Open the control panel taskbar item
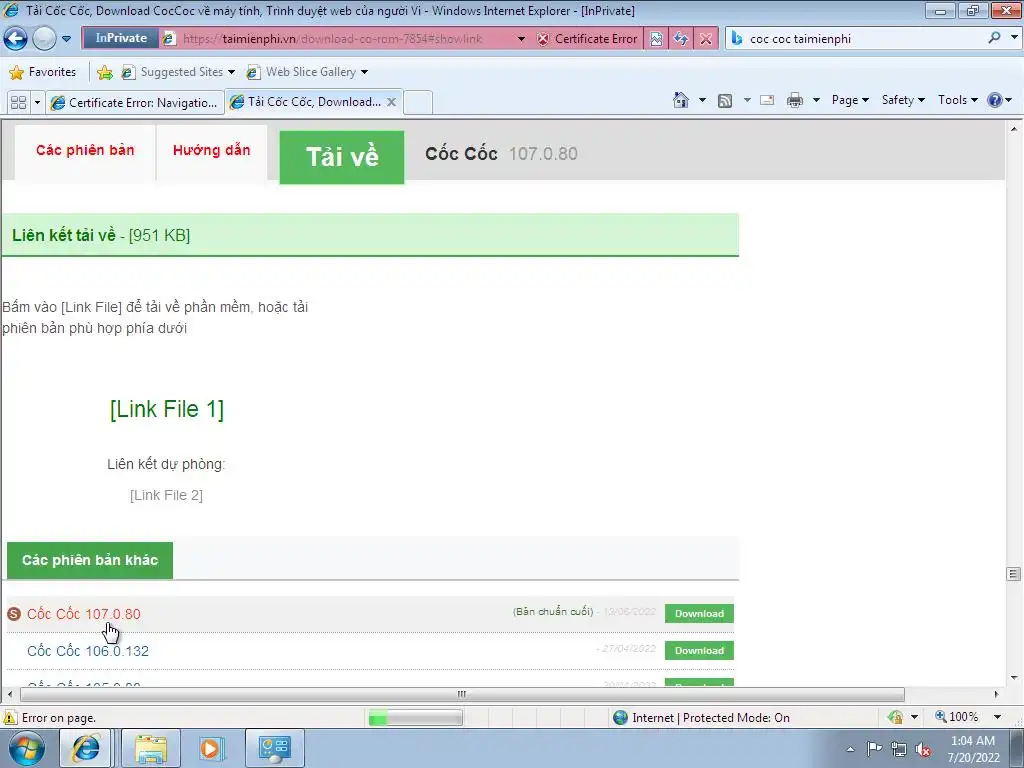The height and width of the screenshot is (768, 1024). click(x=275, y=748)
